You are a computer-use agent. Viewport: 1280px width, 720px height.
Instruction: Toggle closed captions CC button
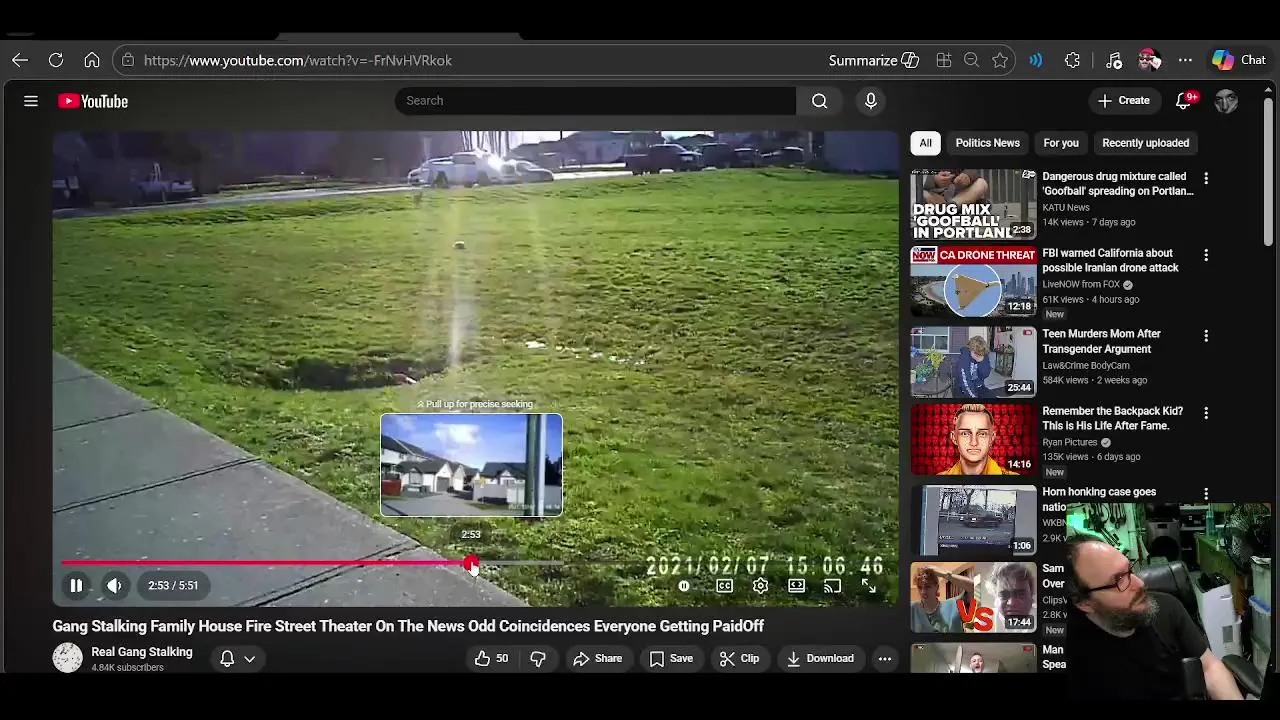[x=724, y=586]
